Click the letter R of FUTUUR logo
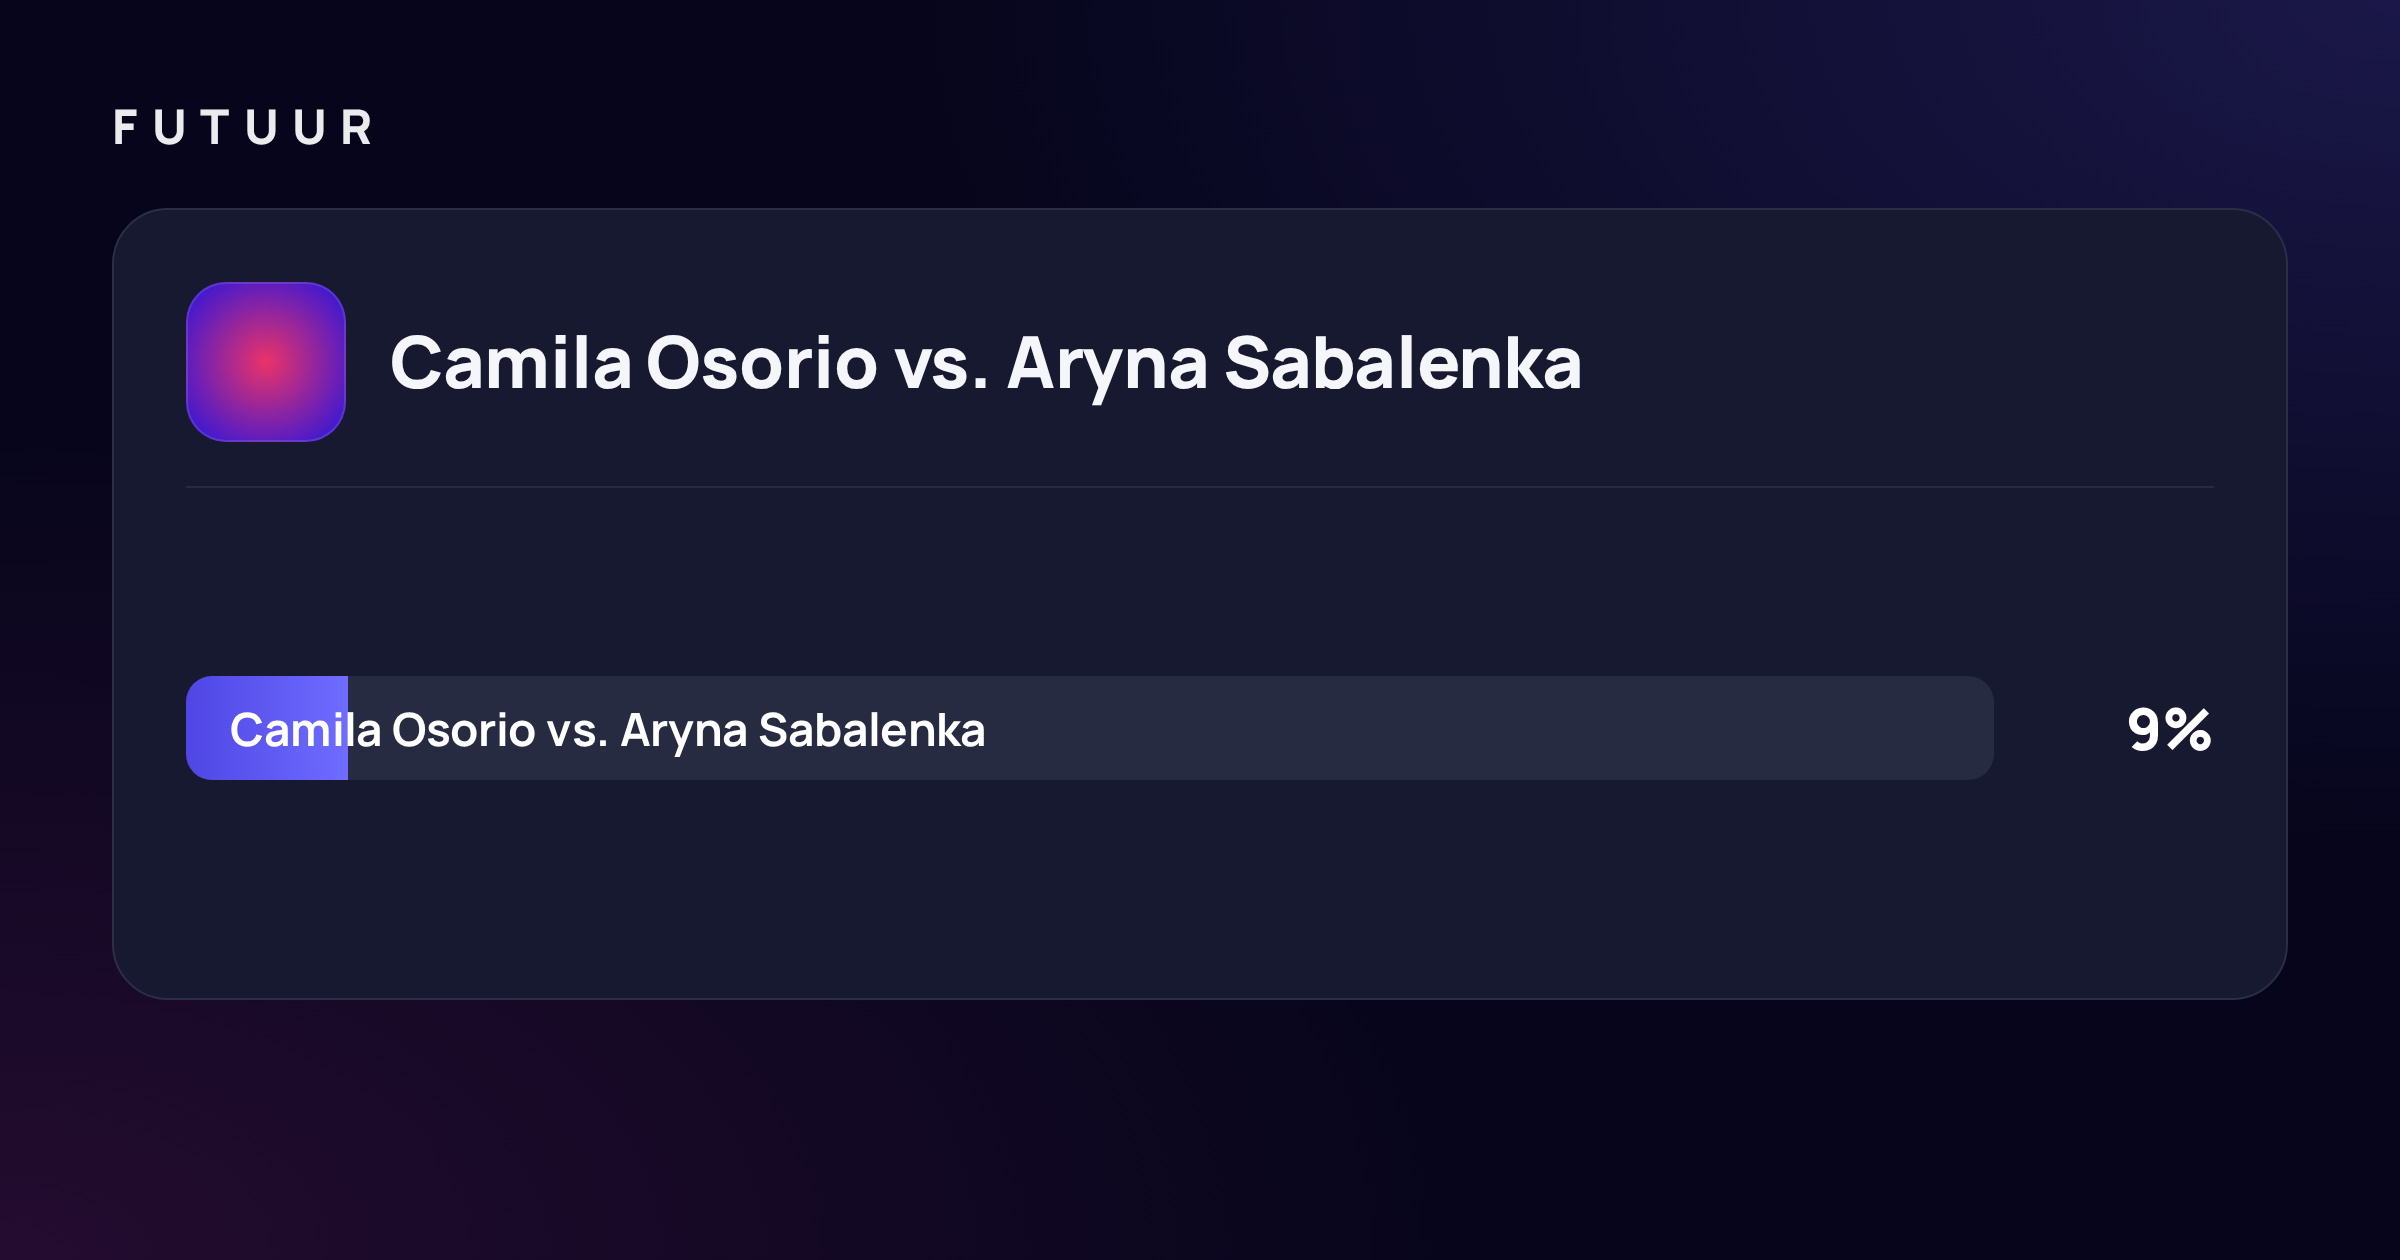 coord(357,128)
